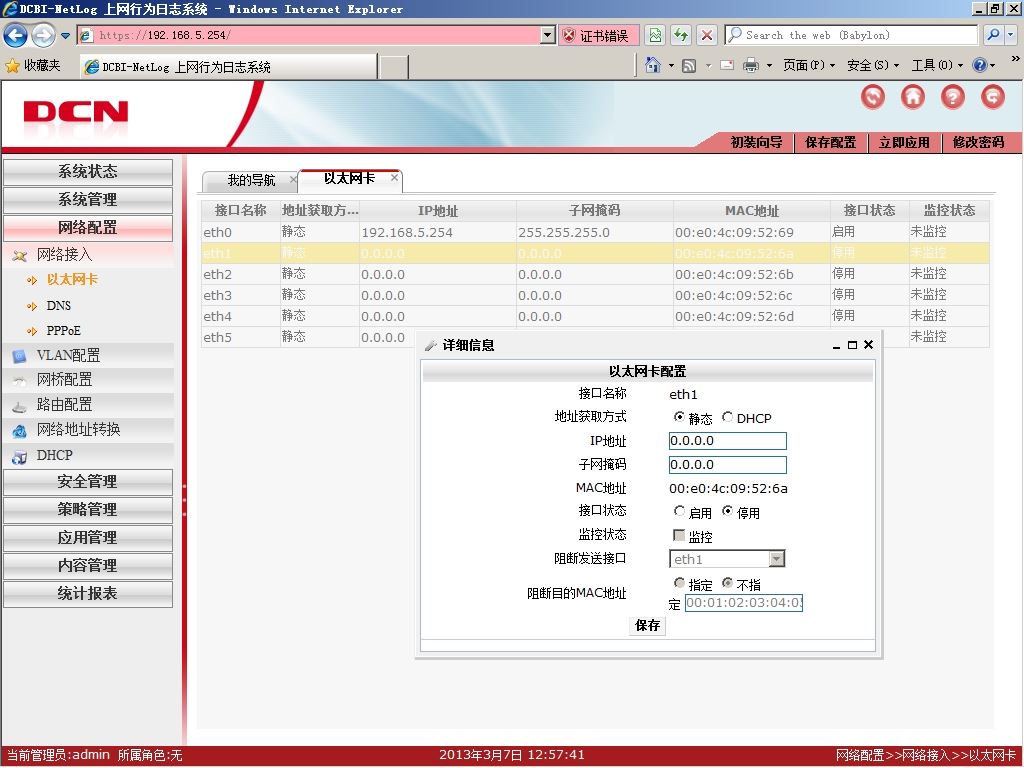1024x768 pixels.
Task: Open VLAN配置 in the sidebar
Action: coord(68,355)
